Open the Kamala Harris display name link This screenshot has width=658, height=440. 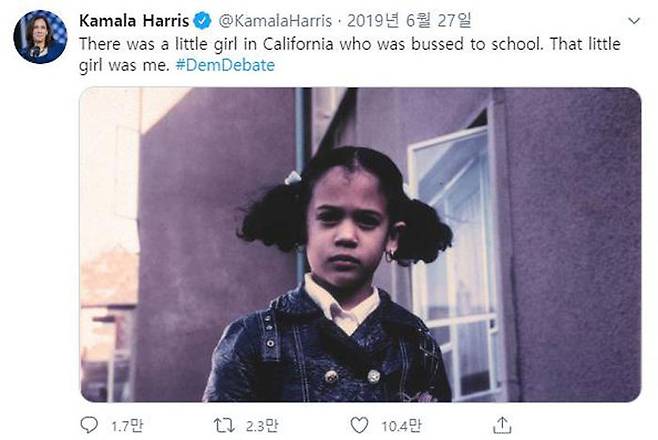coord(133,19)
